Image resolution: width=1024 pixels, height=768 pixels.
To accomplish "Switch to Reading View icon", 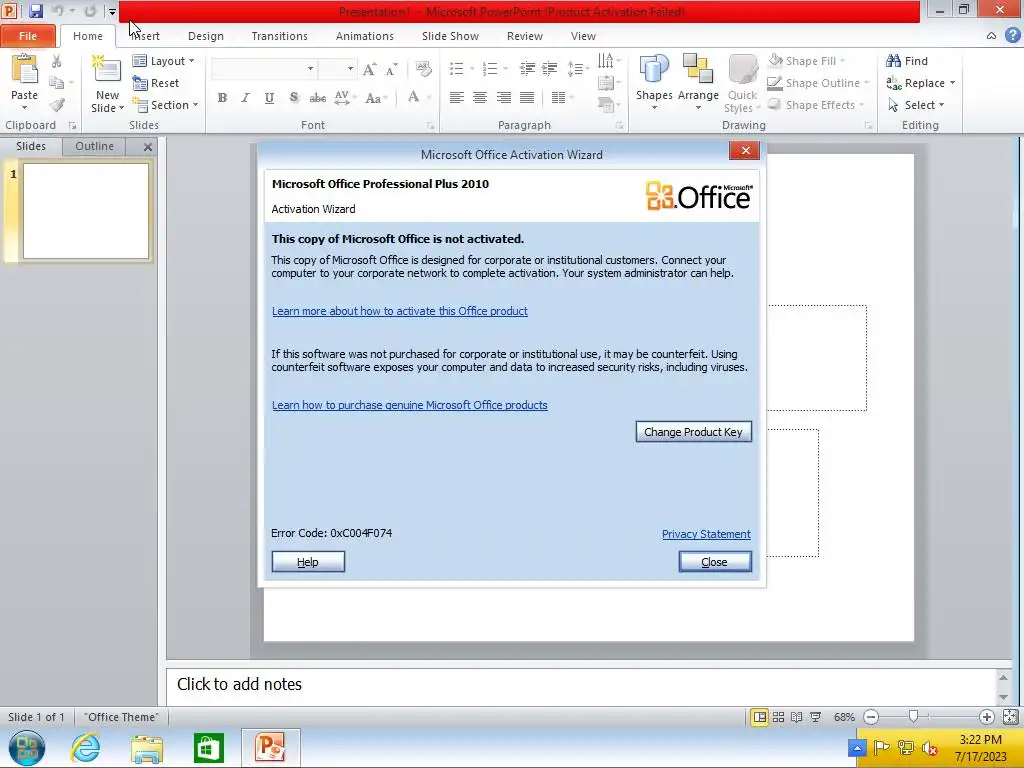I will [796, 717].
